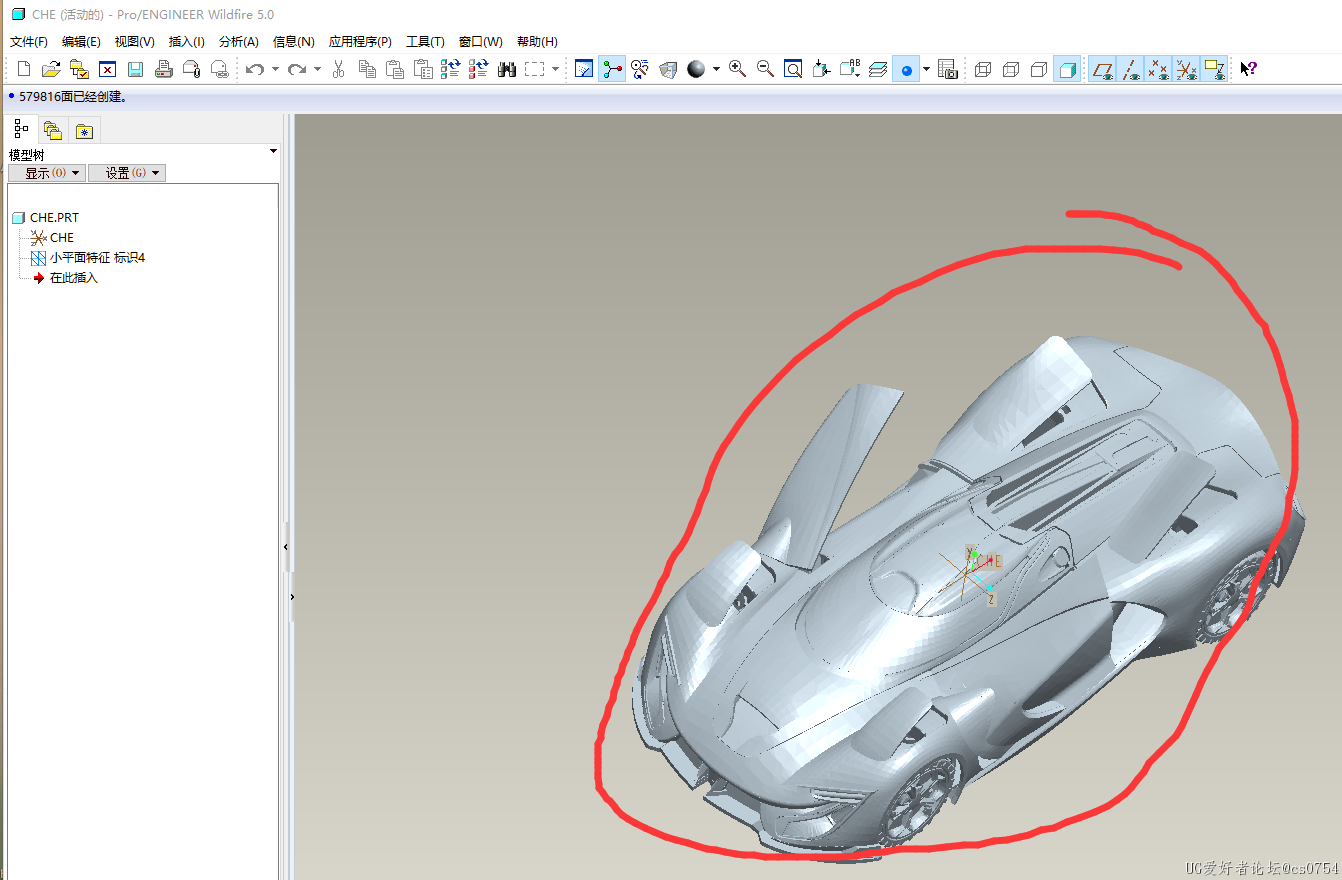Expand selection box options arrow

click(x=555, y=69)
